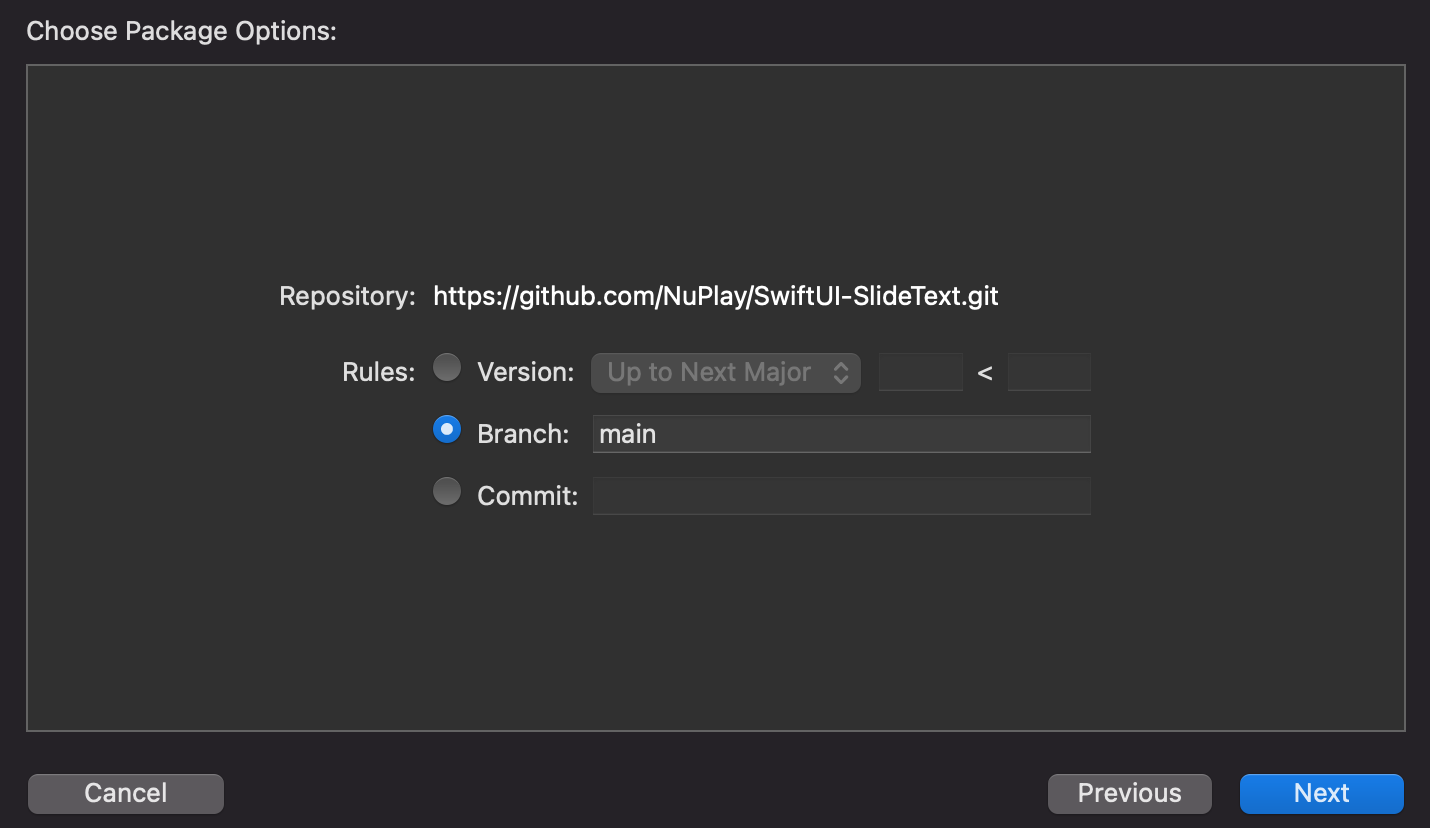Viewport: 1430px width, 828px height.
Task: Proceed by clicking Next
Action: (x=1321, y=794)
